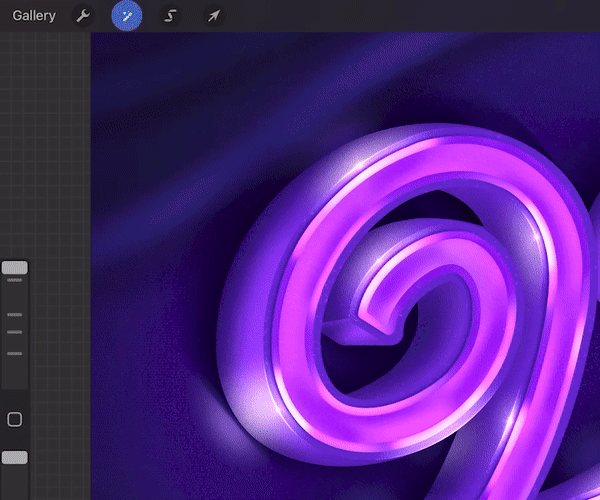Tap the topmost notch on size slider
The height and width of the screenshot is (500, 600).
(x=15, y=280)
